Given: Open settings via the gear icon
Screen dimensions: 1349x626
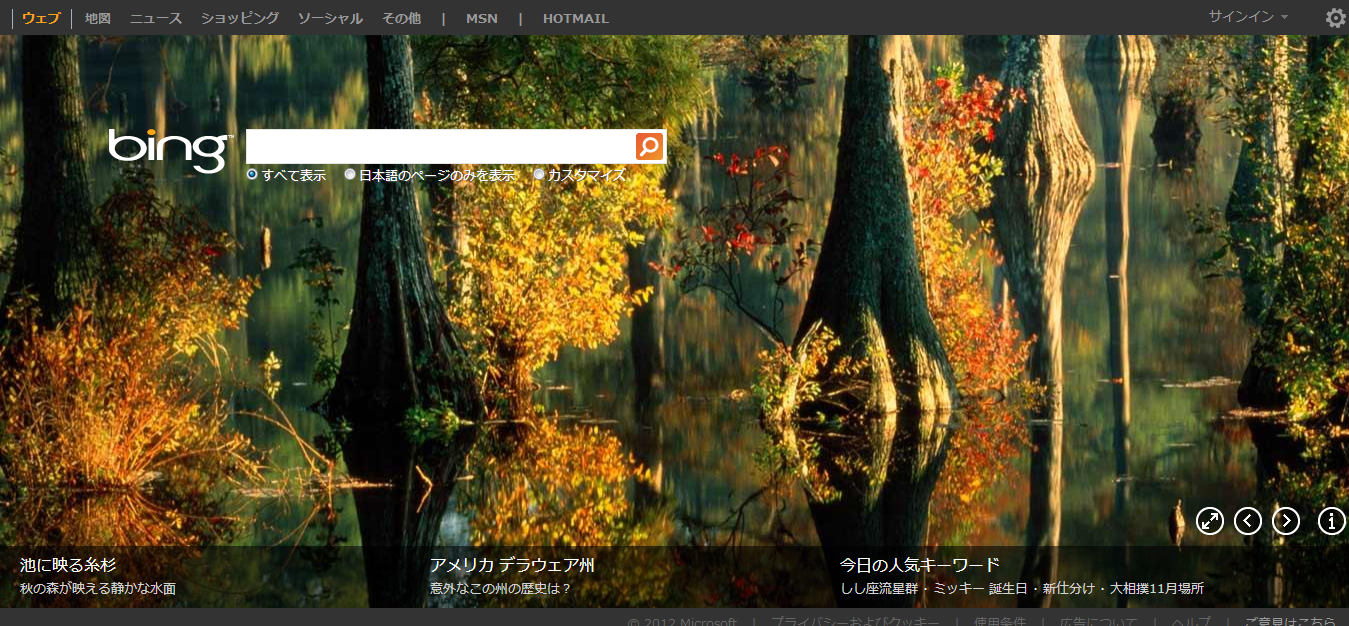Looking at the screenshot, I should click(x=1335, y=18).
